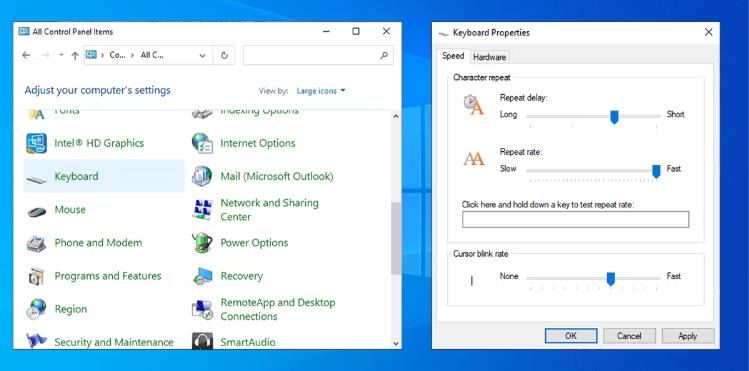Click the Apply button
Viewport: 749px width, 371px height.
688,336
